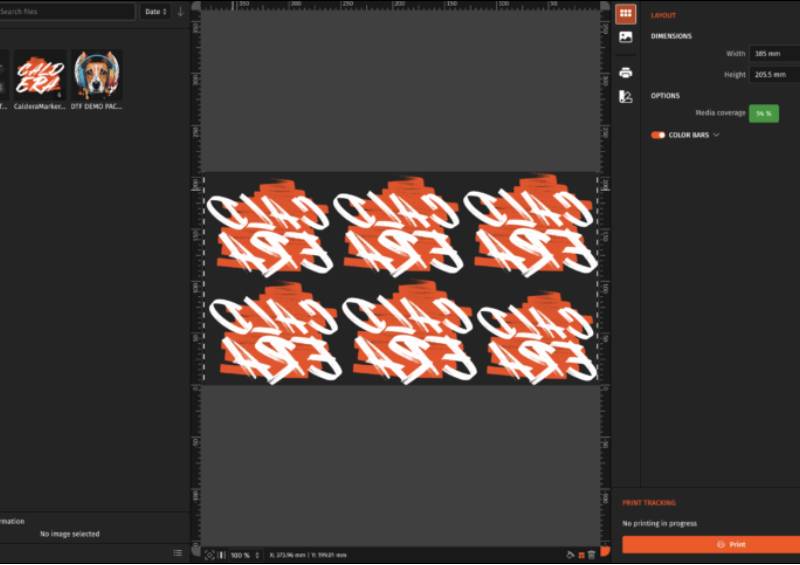This screenshot has height=565, width=800.
Task: Click the Width field showing 385 mm
Action: (x=773, y=53)
